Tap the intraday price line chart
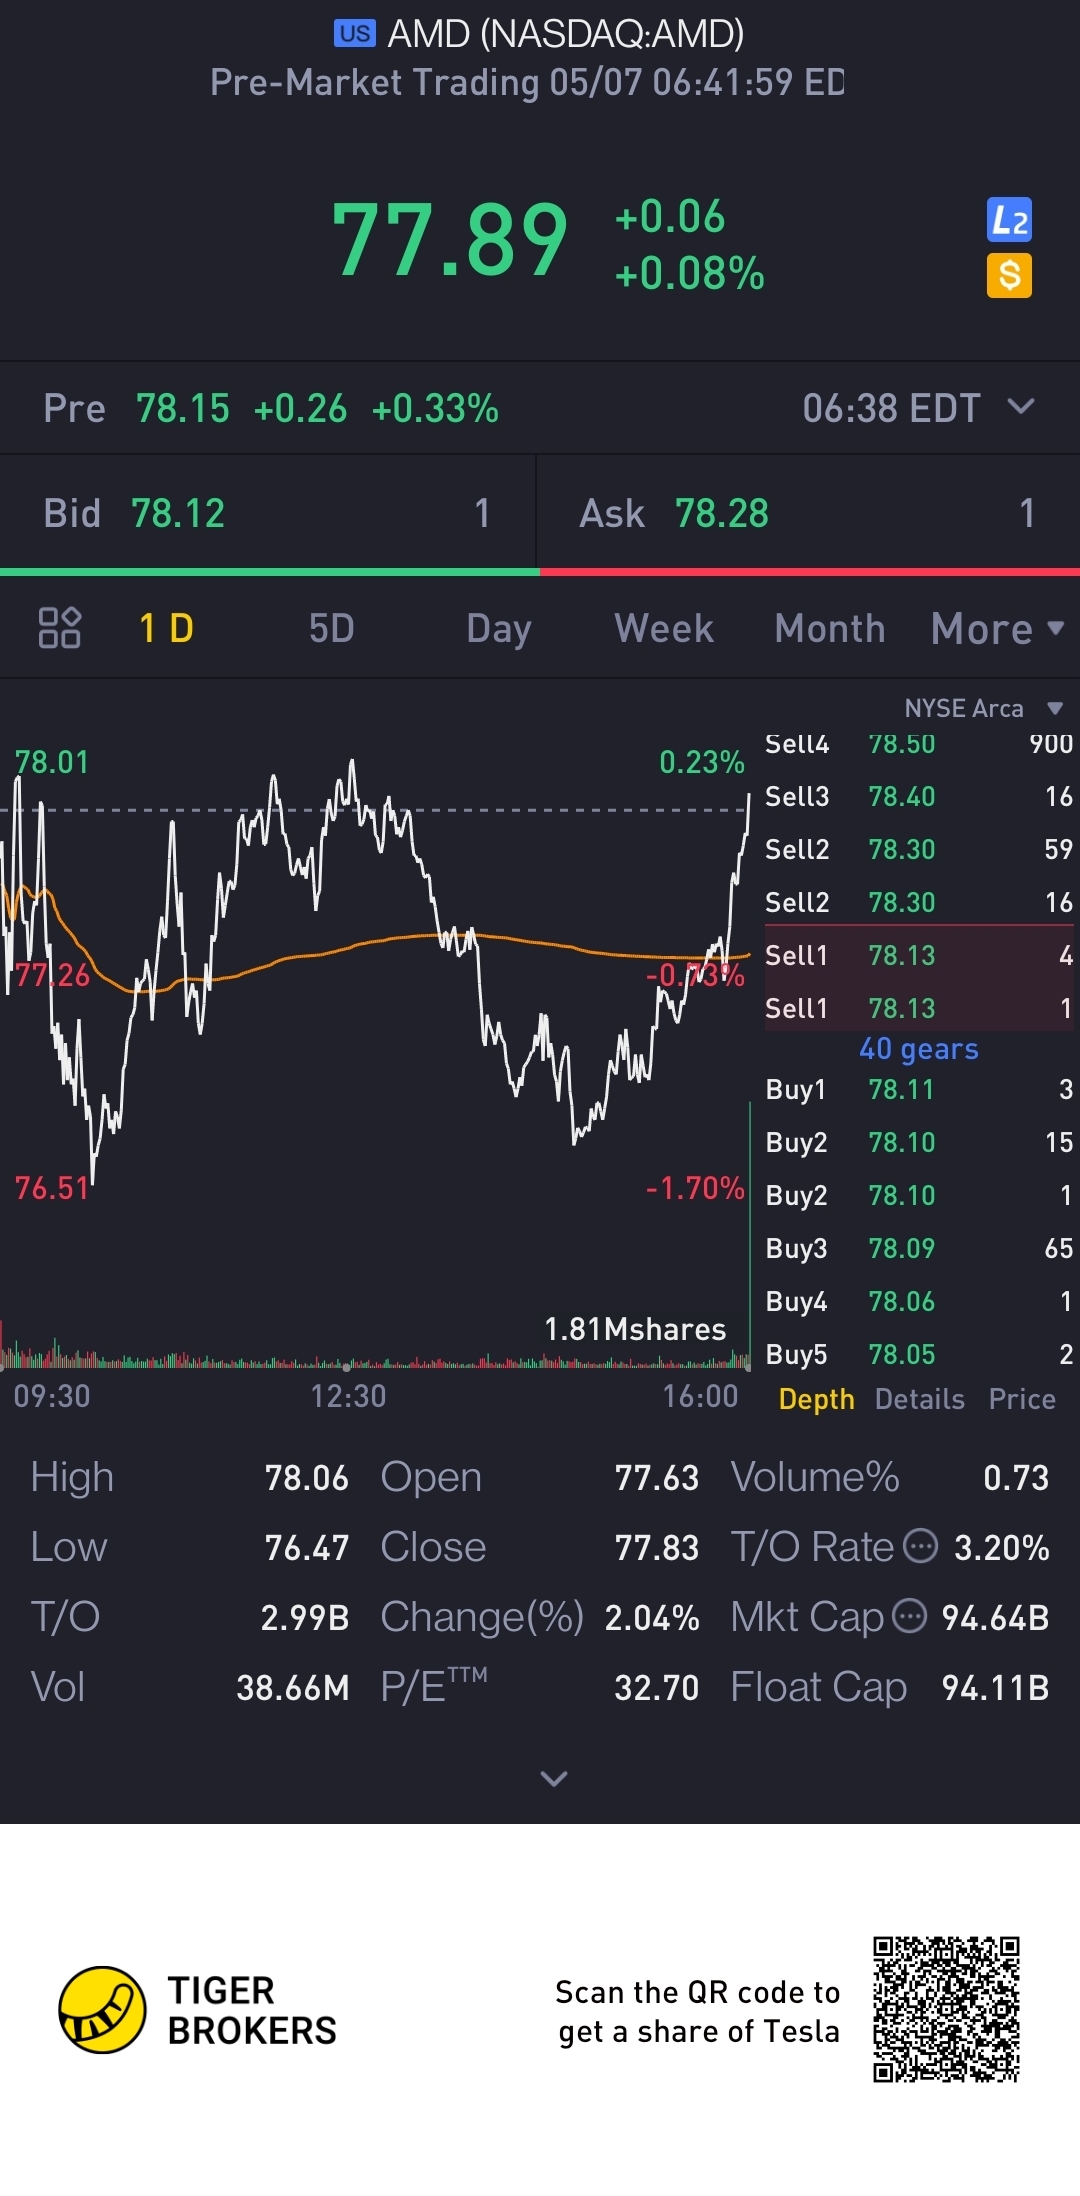Screen dimensions: 1080x2196 tap(375, 970)
